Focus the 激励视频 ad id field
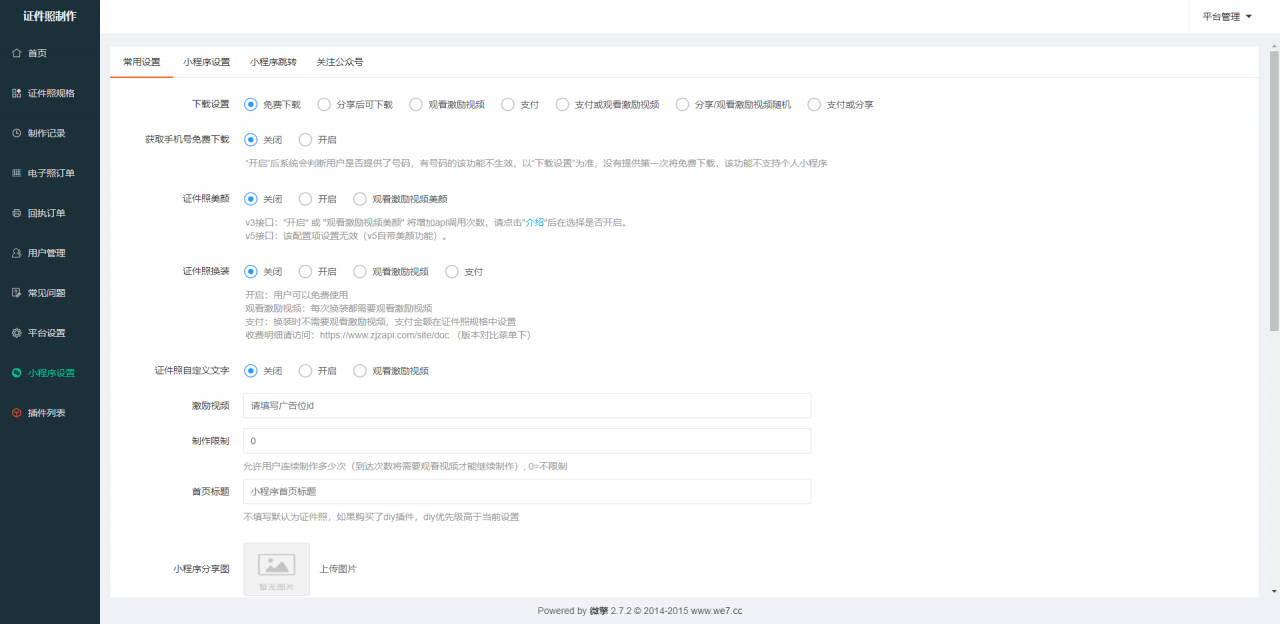Viewport: 1280px width, 624px height. (x=527, y=405)
